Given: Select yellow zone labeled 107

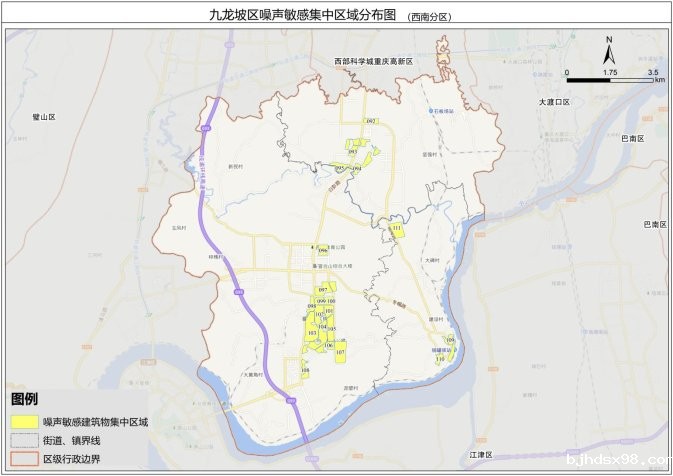Looking at the screenshot, I should coord(340,351).
